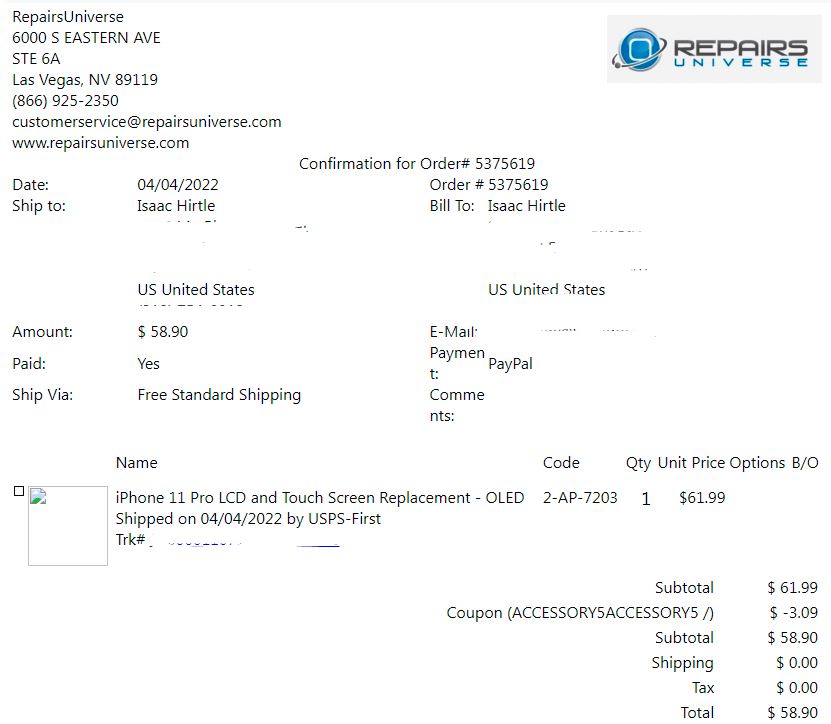
Task: Click the Repairs Universe logo
Action: pyautogui.click(x=714, y=49)
